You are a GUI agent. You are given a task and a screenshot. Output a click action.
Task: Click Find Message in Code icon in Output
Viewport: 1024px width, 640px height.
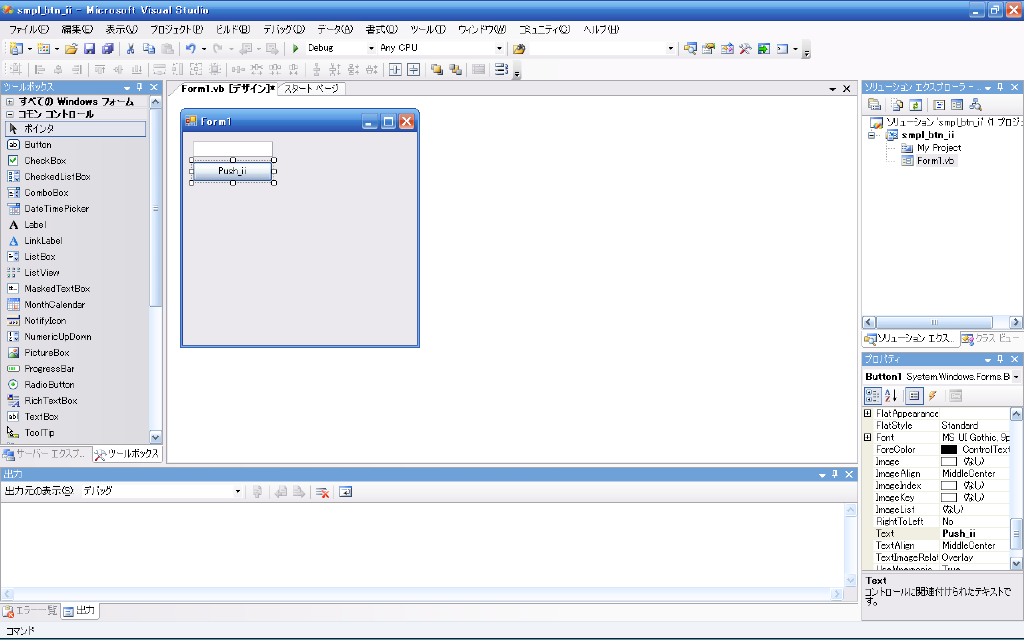coord(257,492)
